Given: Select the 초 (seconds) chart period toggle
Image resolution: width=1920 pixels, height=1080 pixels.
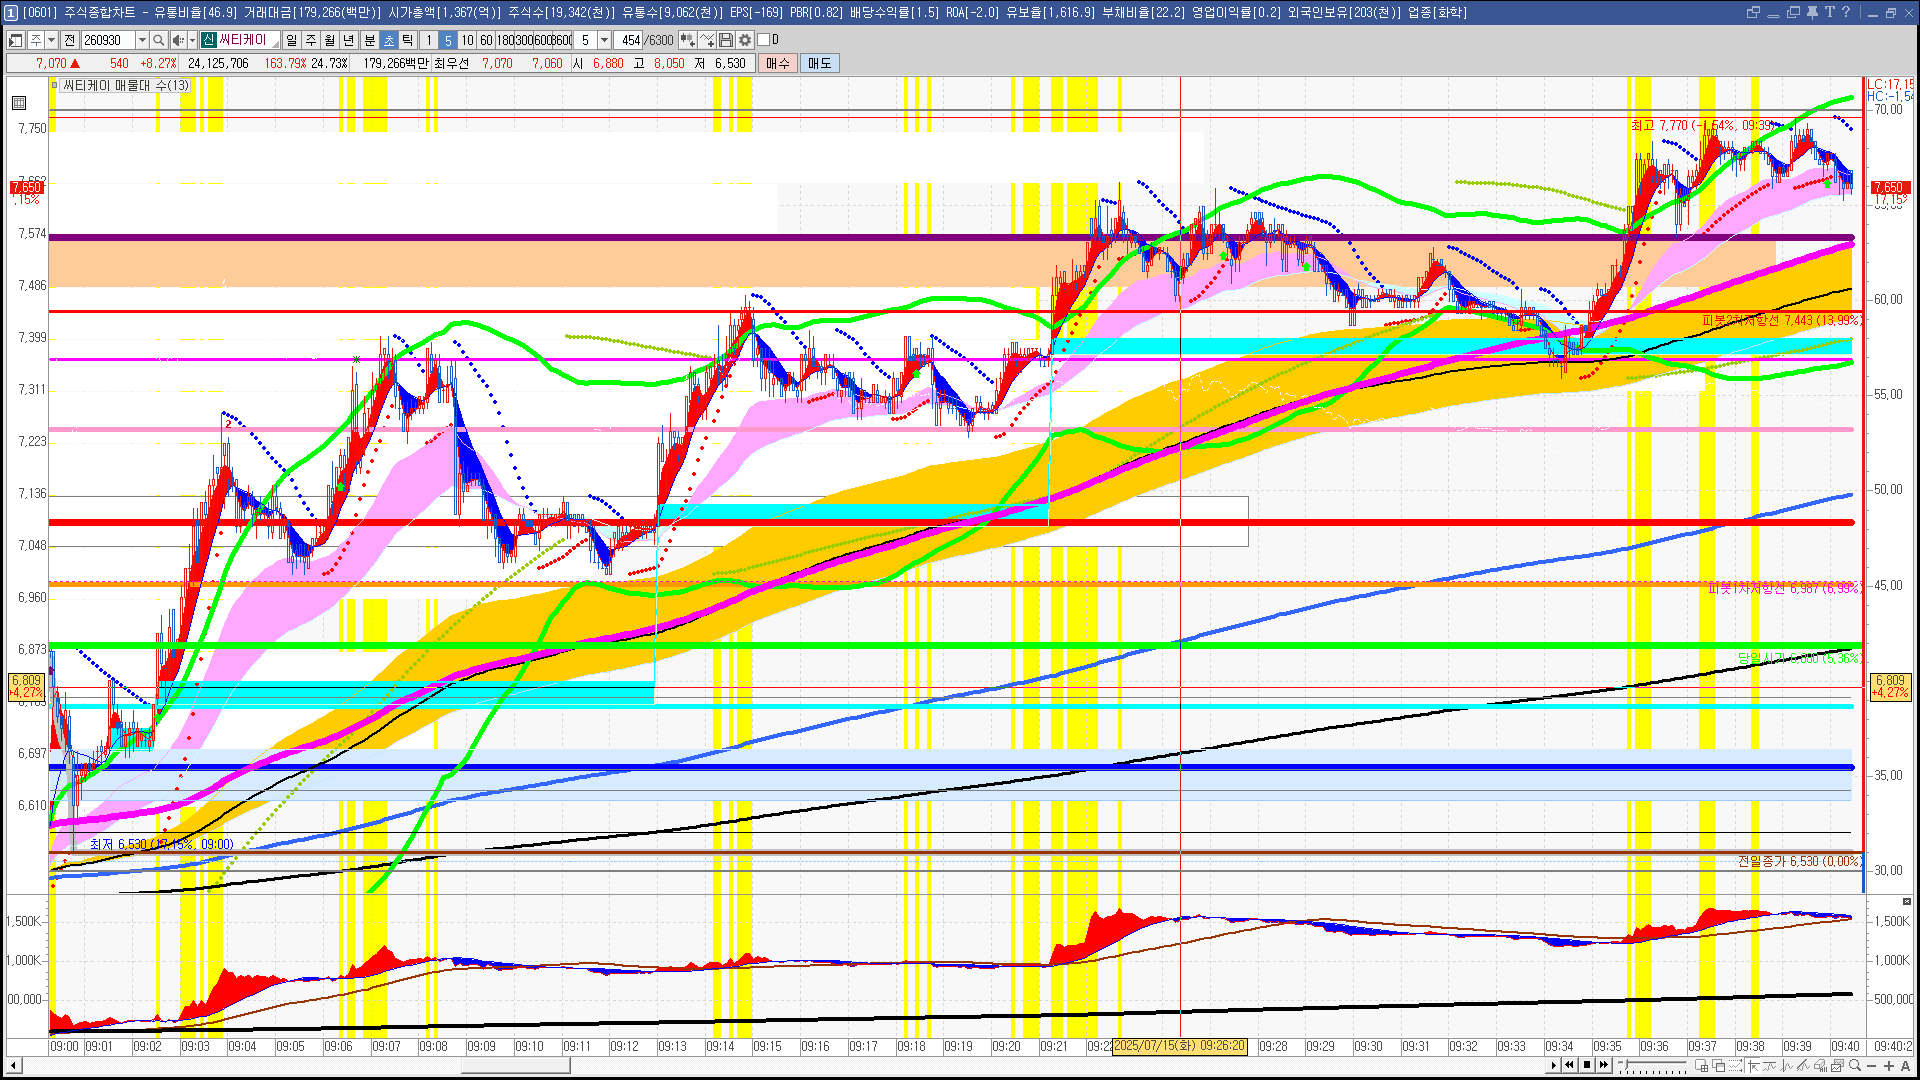Looking at the screenshot, I should 389,40.
